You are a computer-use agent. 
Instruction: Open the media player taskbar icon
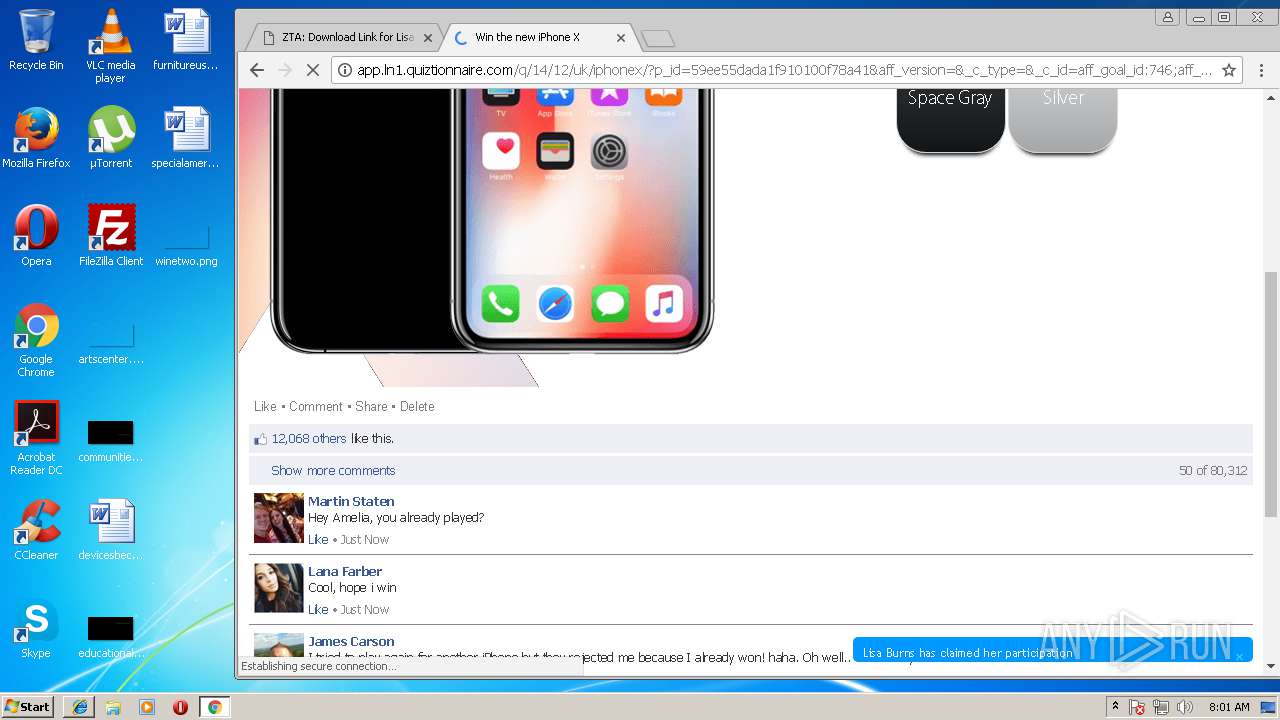tap(147, 707)
